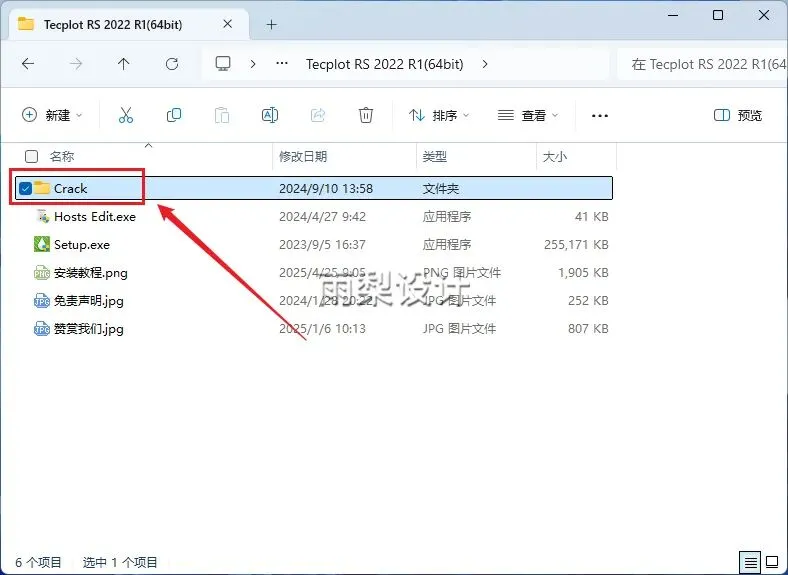This screenshot has width=788, height=575.
Task: Click Tecplot RS 2022 R1(64bit) breadcrumb
Action: click(x=384, y=64)
